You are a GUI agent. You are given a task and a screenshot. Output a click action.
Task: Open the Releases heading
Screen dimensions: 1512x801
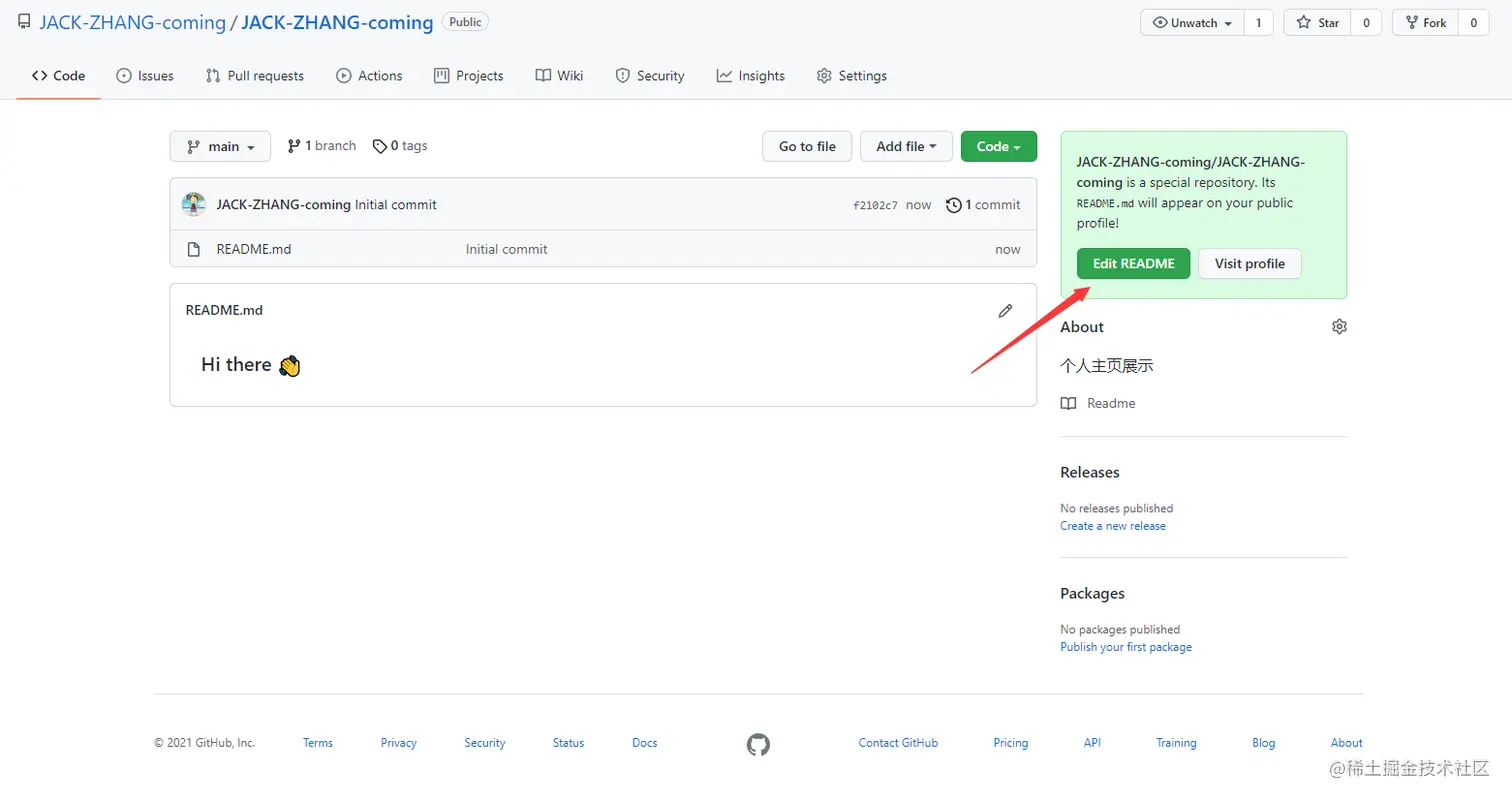click(1090, 472)
